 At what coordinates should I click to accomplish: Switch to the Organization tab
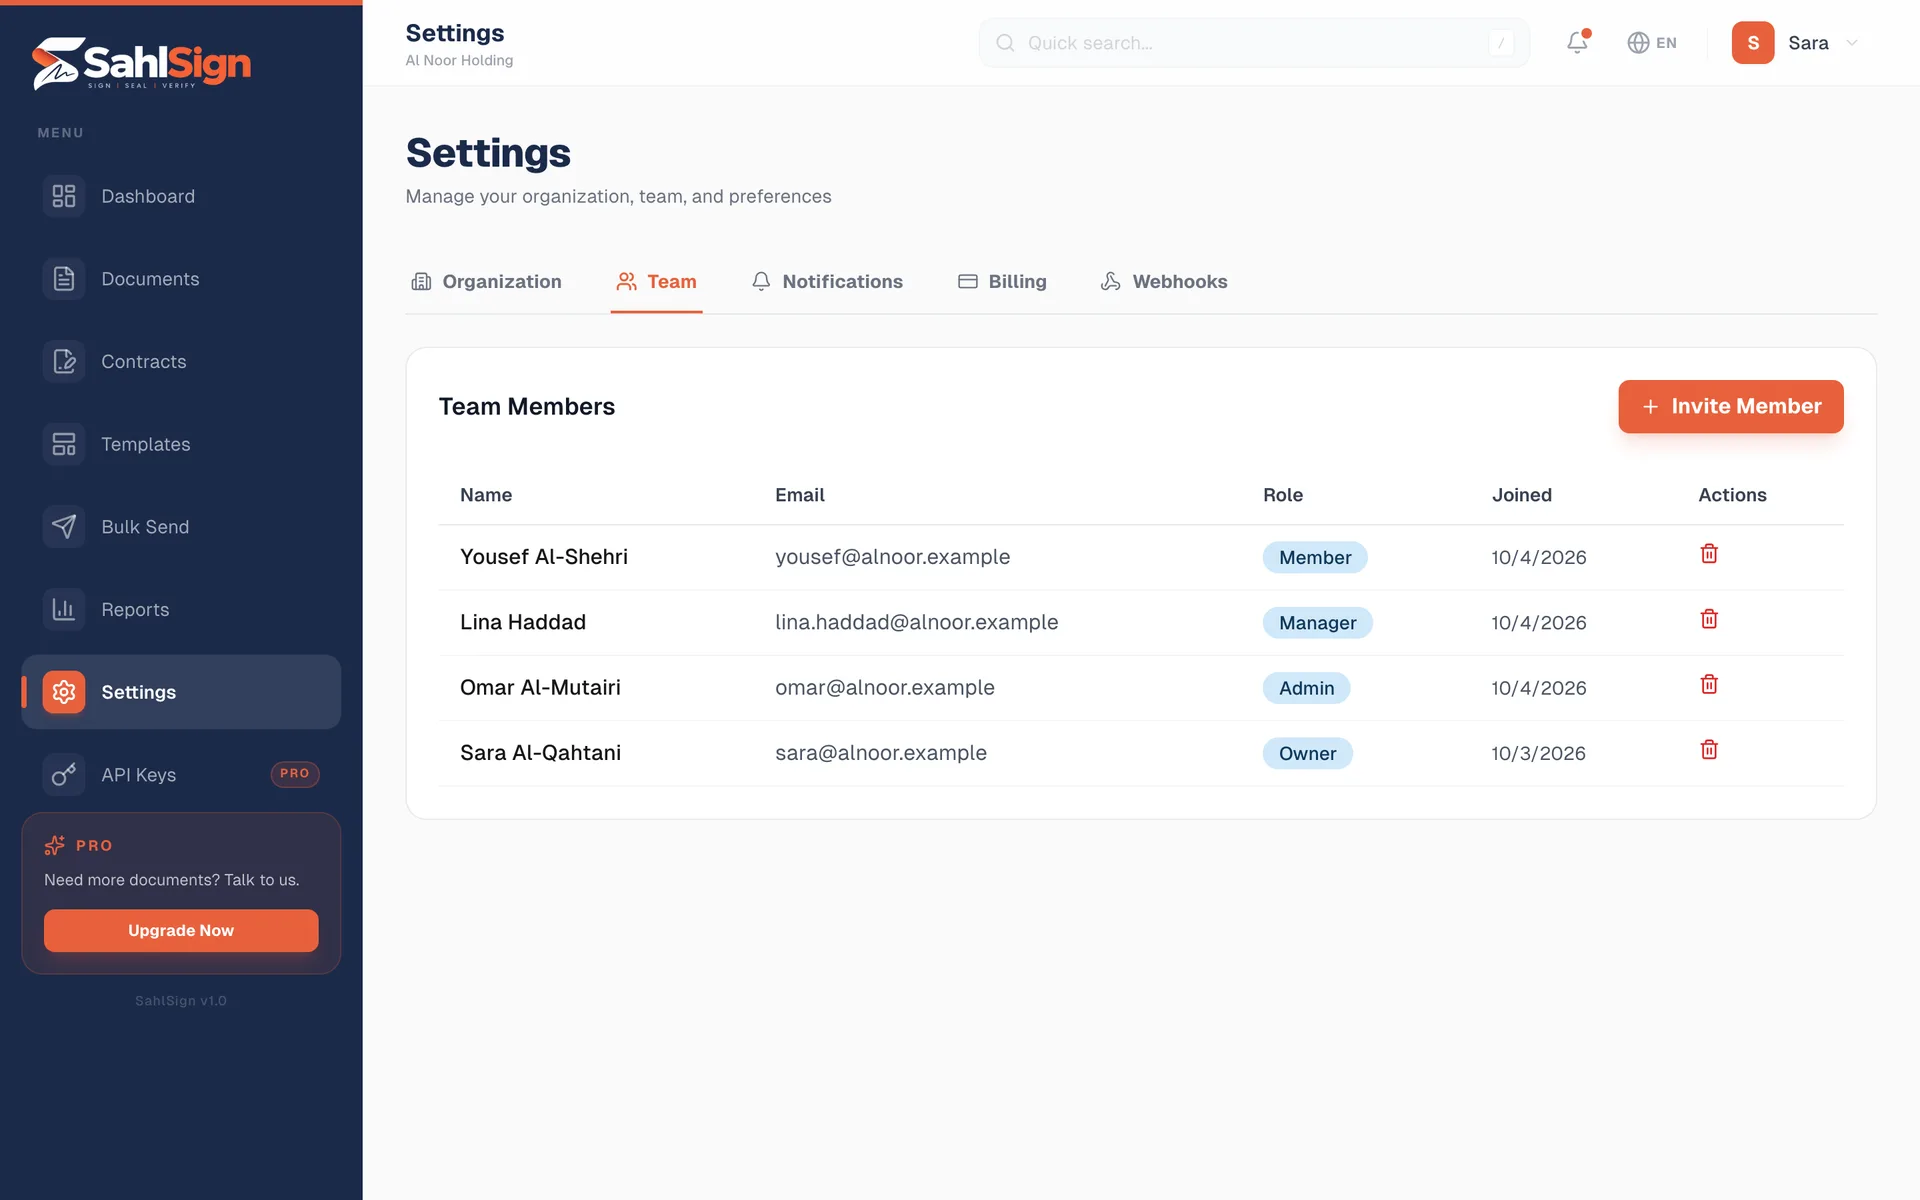tap(486, 282)
